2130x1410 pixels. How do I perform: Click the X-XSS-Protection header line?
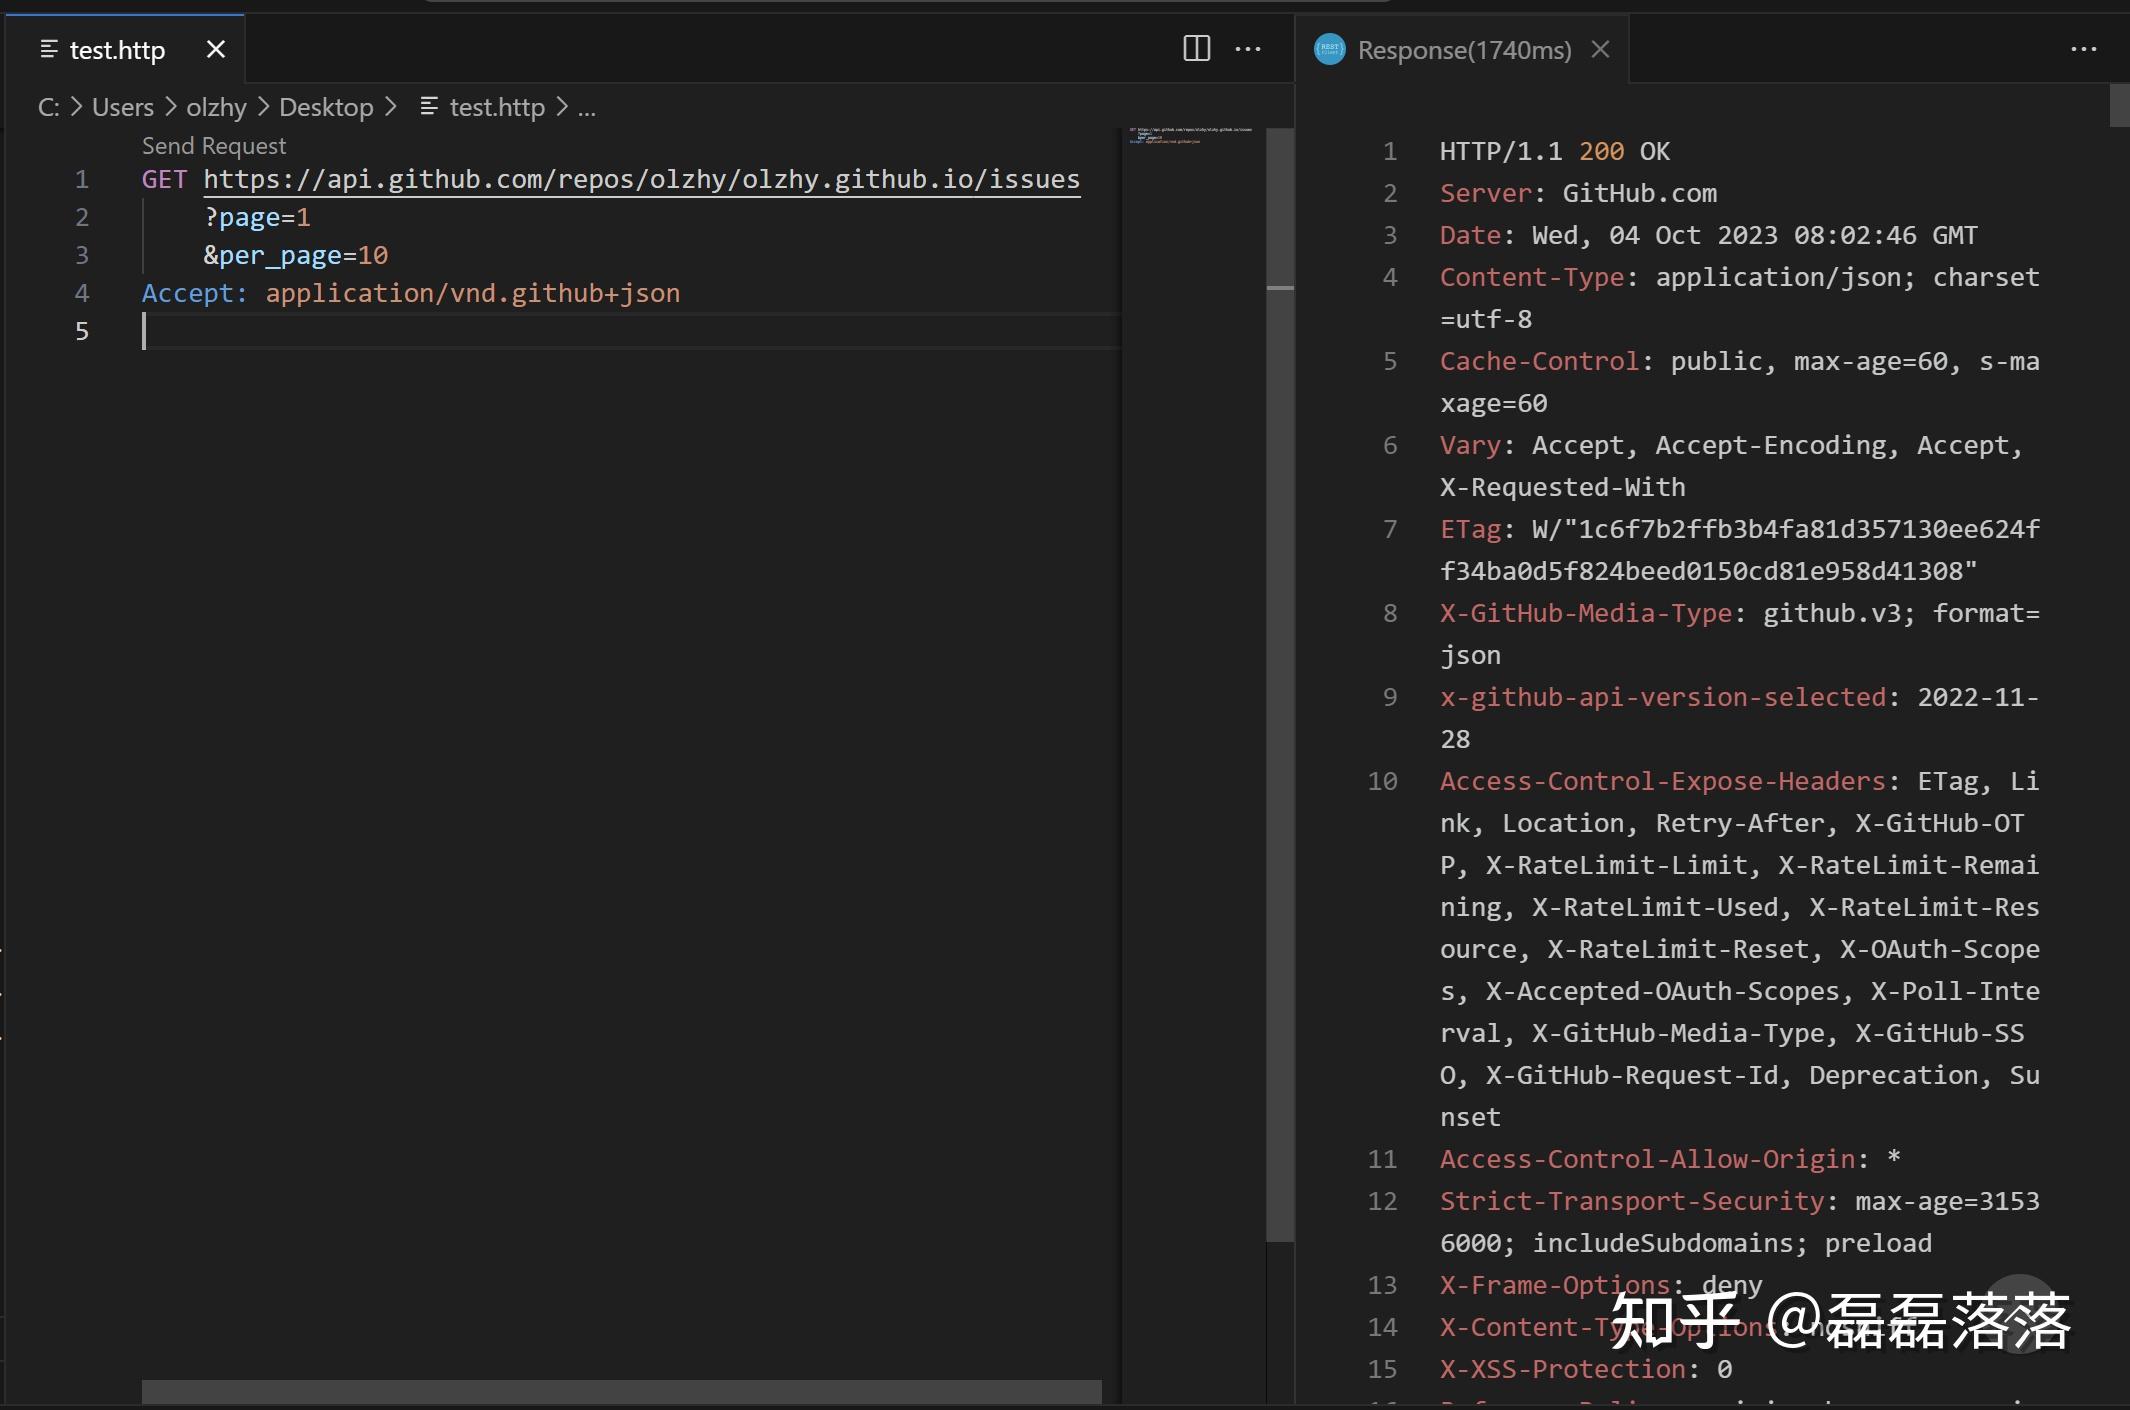[x=1586, y=1369]
